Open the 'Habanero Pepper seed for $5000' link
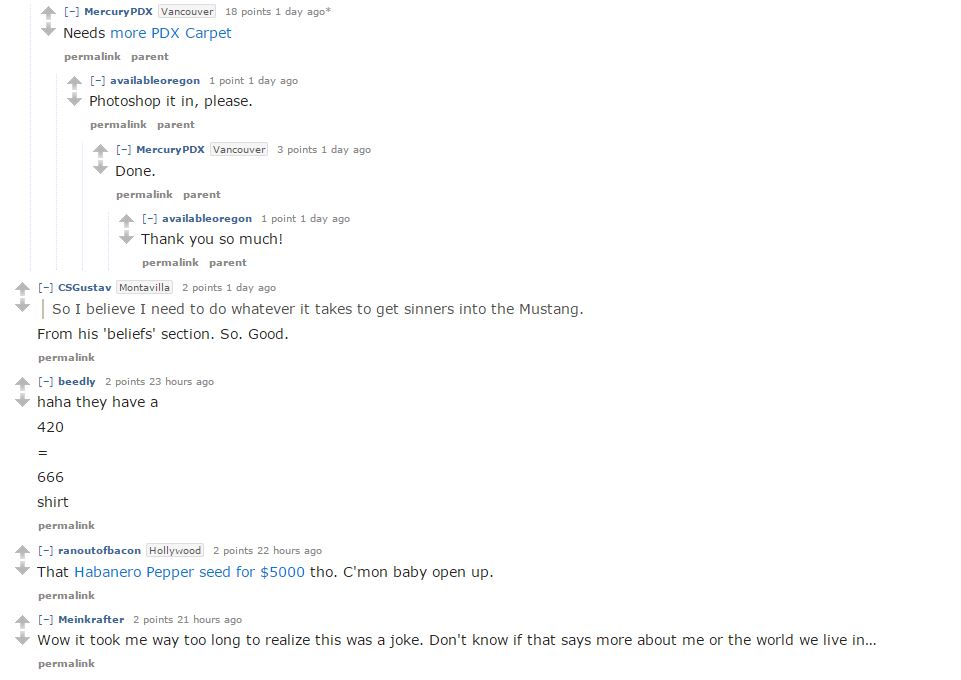Screen dimensions: 961x680 [x=189, y=572]
